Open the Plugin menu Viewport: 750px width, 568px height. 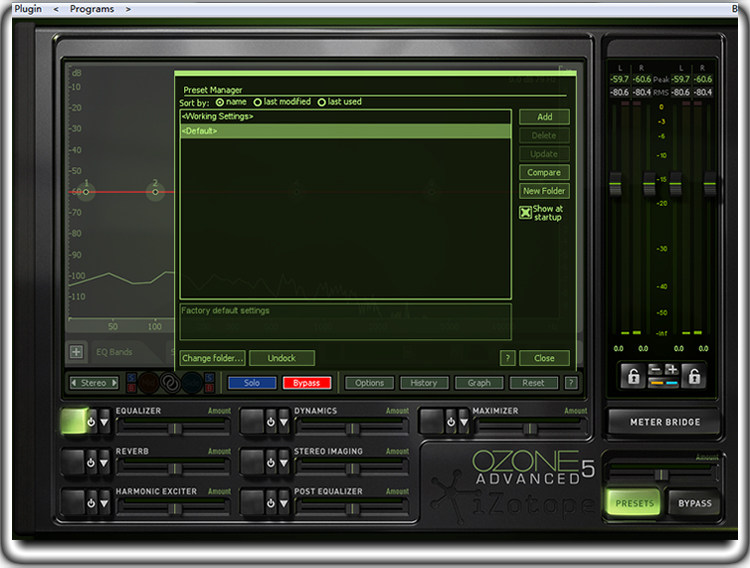(28, 9)
